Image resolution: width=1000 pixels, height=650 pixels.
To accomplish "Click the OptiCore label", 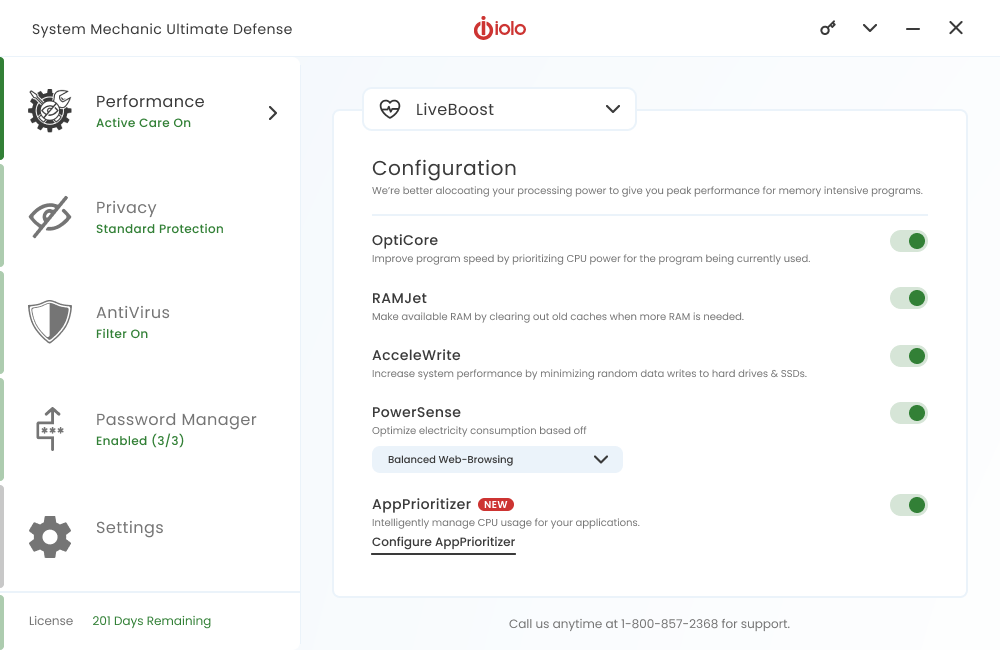I will 405,240.
